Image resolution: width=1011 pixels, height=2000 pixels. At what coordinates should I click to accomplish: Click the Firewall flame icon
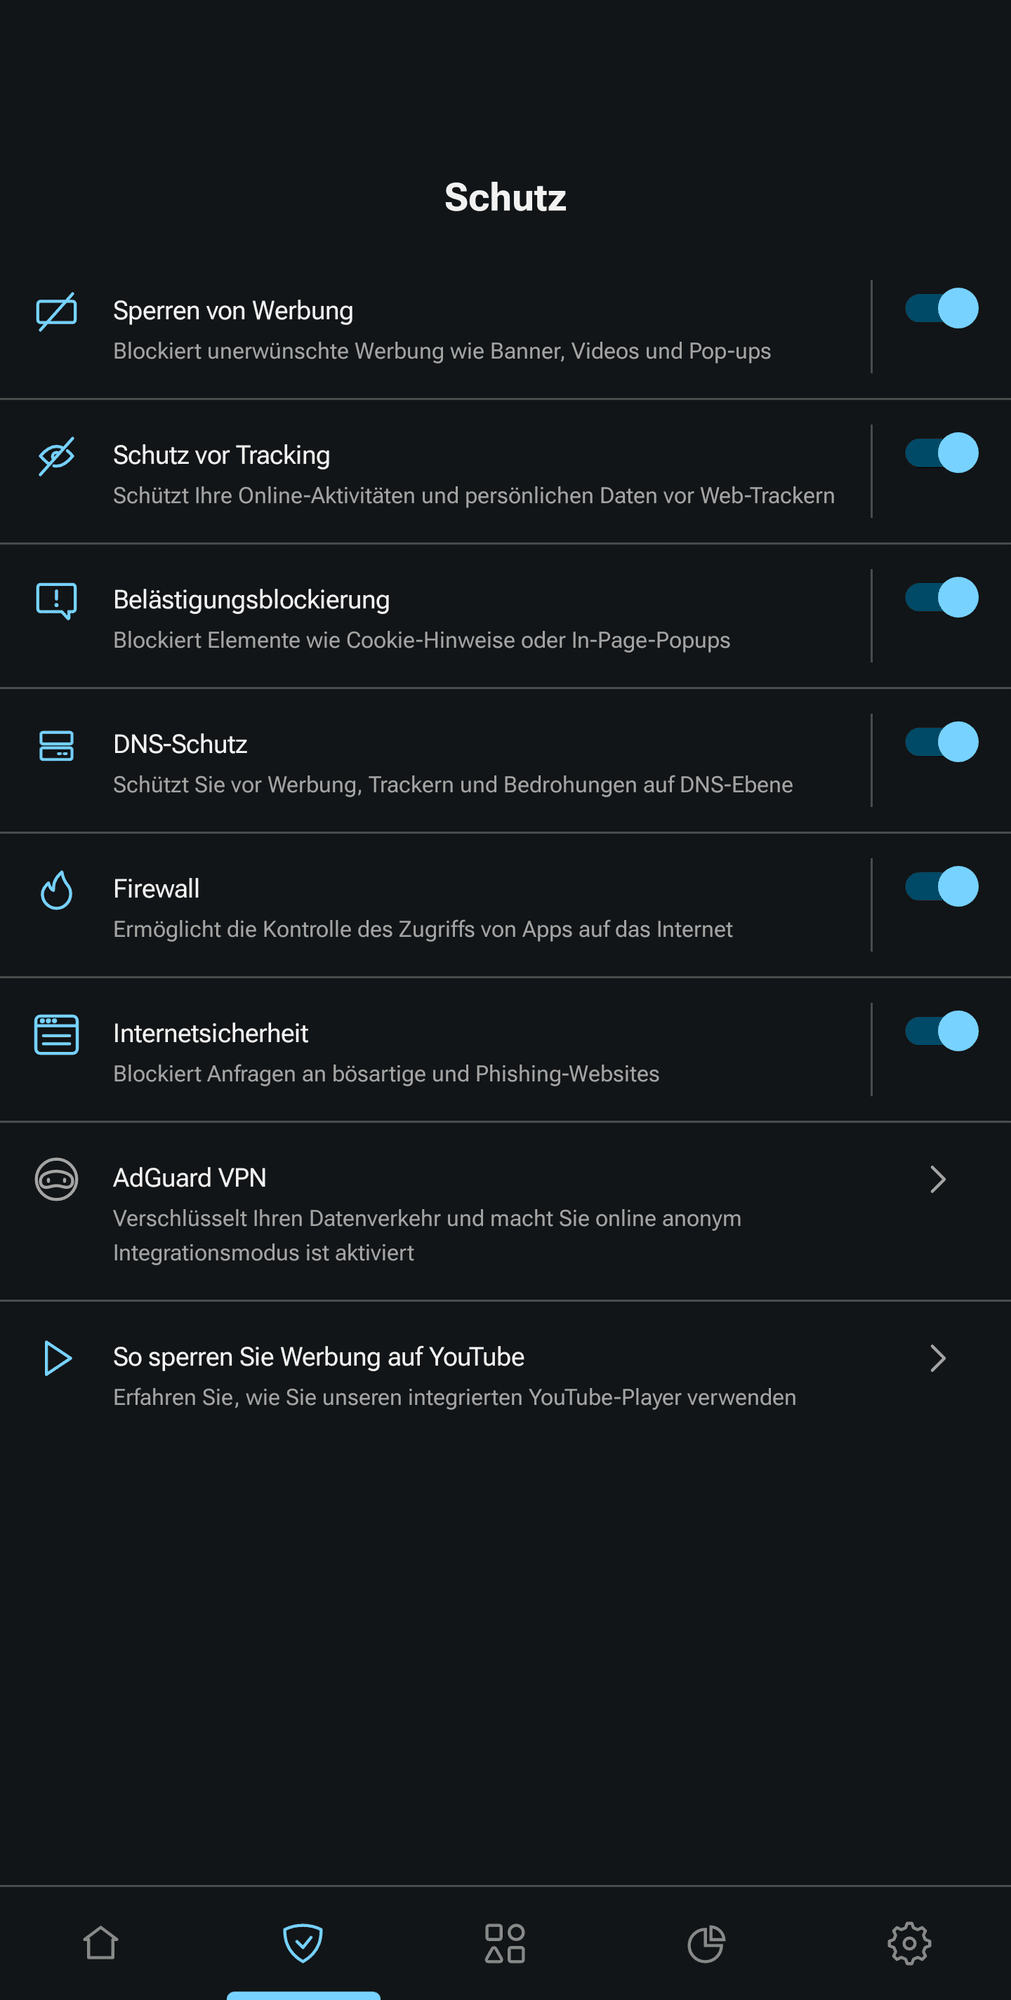coord(57,890)
